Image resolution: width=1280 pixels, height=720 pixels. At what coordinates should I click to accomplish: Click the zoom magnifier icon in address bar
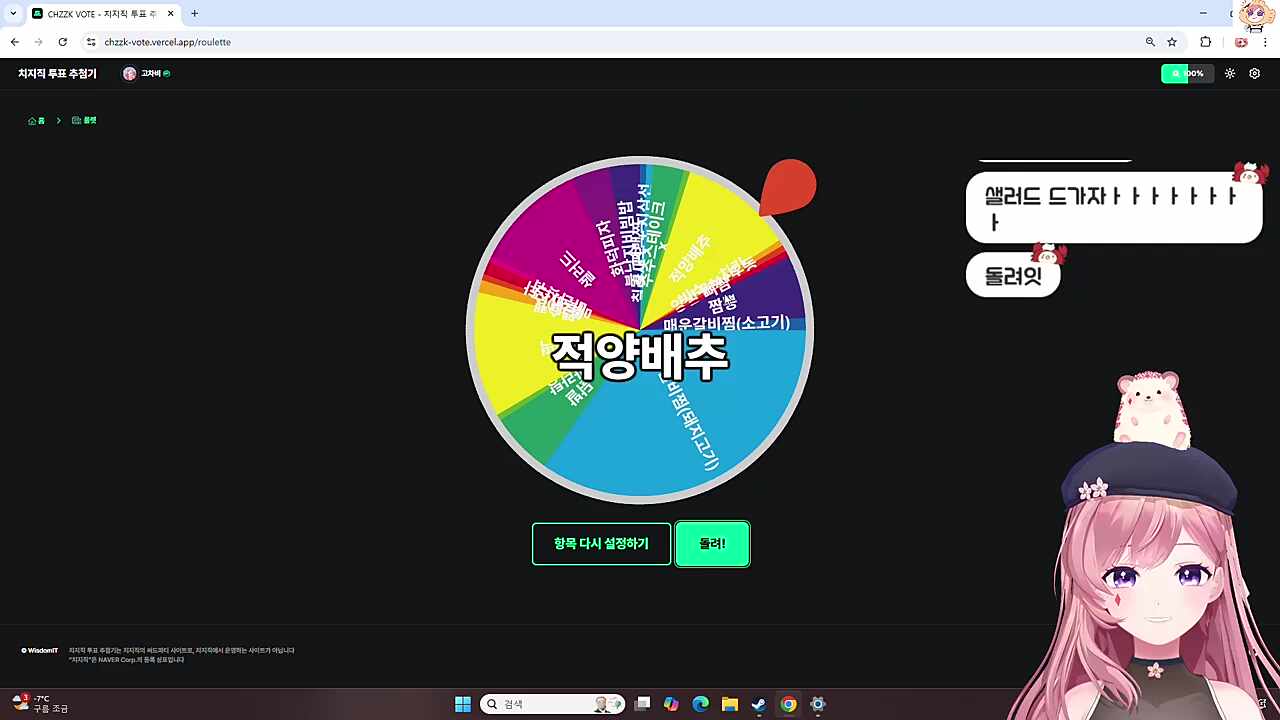(1150, 42)
